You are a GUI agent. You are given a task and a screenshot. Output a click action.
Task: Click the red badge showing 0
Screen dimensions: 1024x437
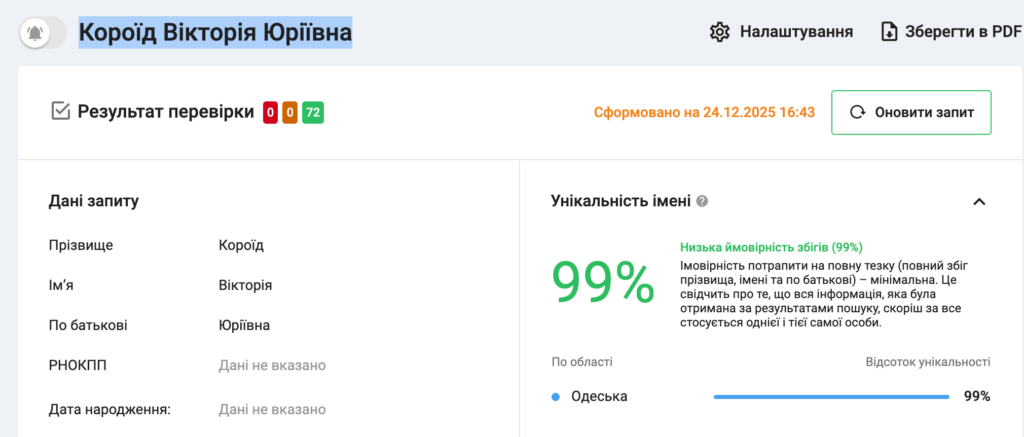point(270,113)
